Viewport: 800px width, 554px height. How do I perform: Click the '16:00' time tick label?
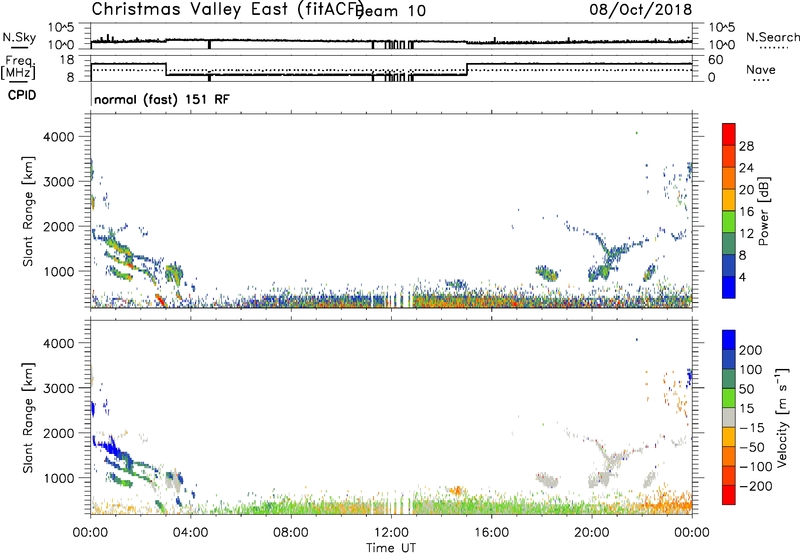[x=491, y=533]
